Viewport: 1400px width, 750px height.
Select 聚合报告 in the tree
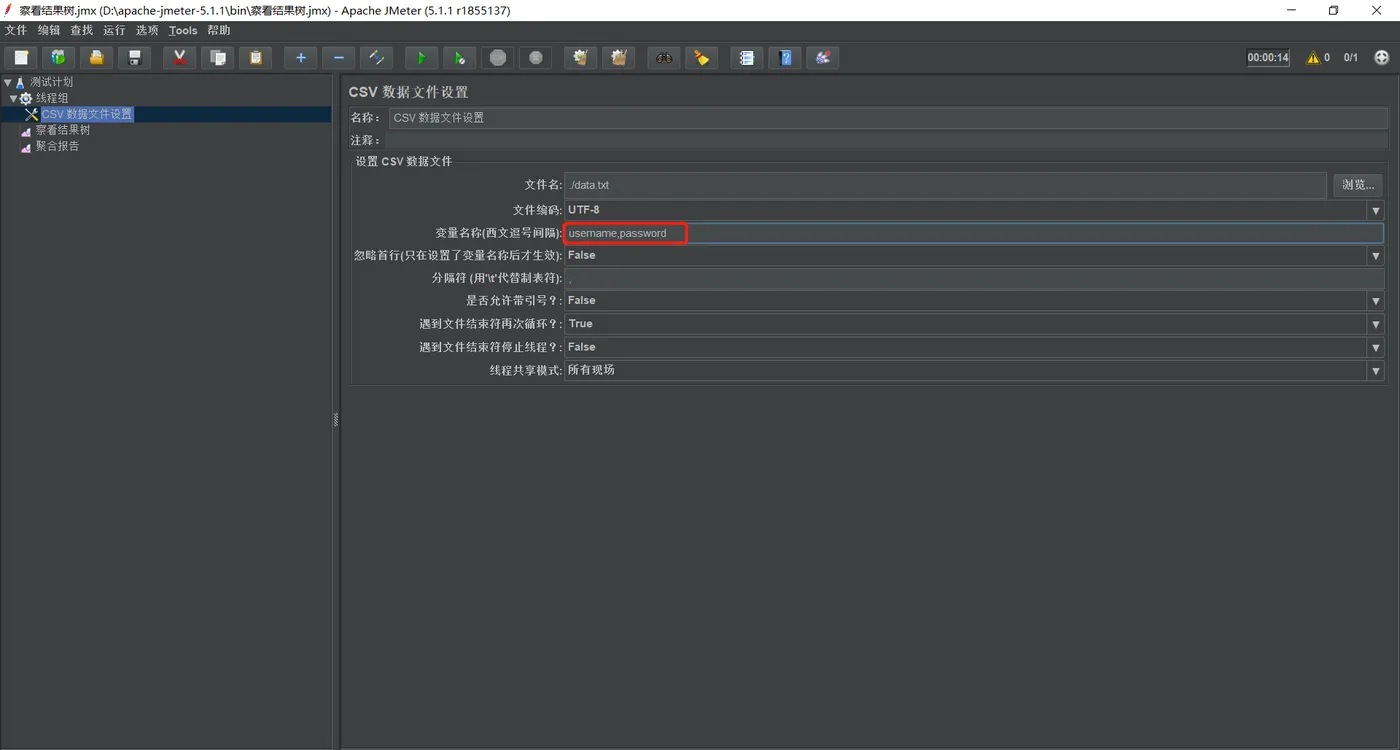pos(57,146)
